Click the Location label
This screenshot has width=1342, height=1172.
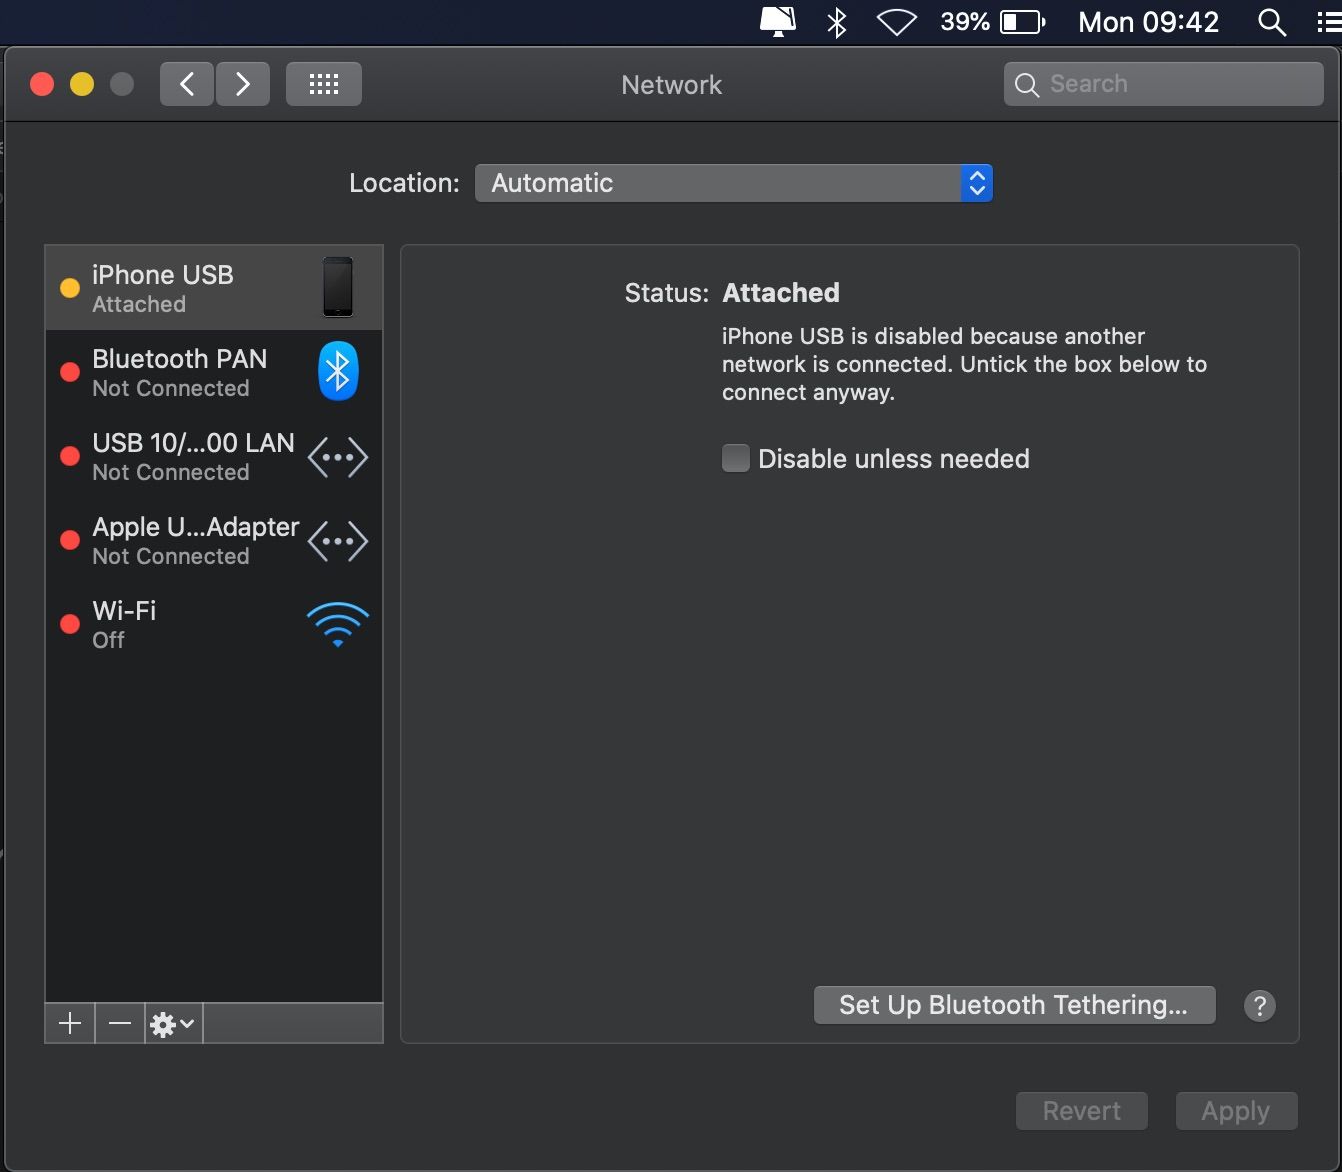404,183
